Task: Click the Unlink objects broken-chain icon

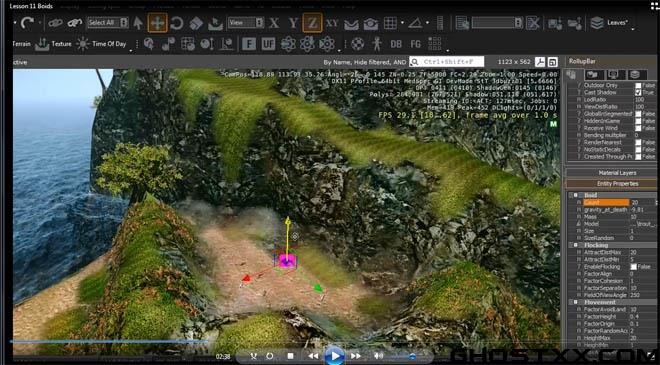Action: 75,23
